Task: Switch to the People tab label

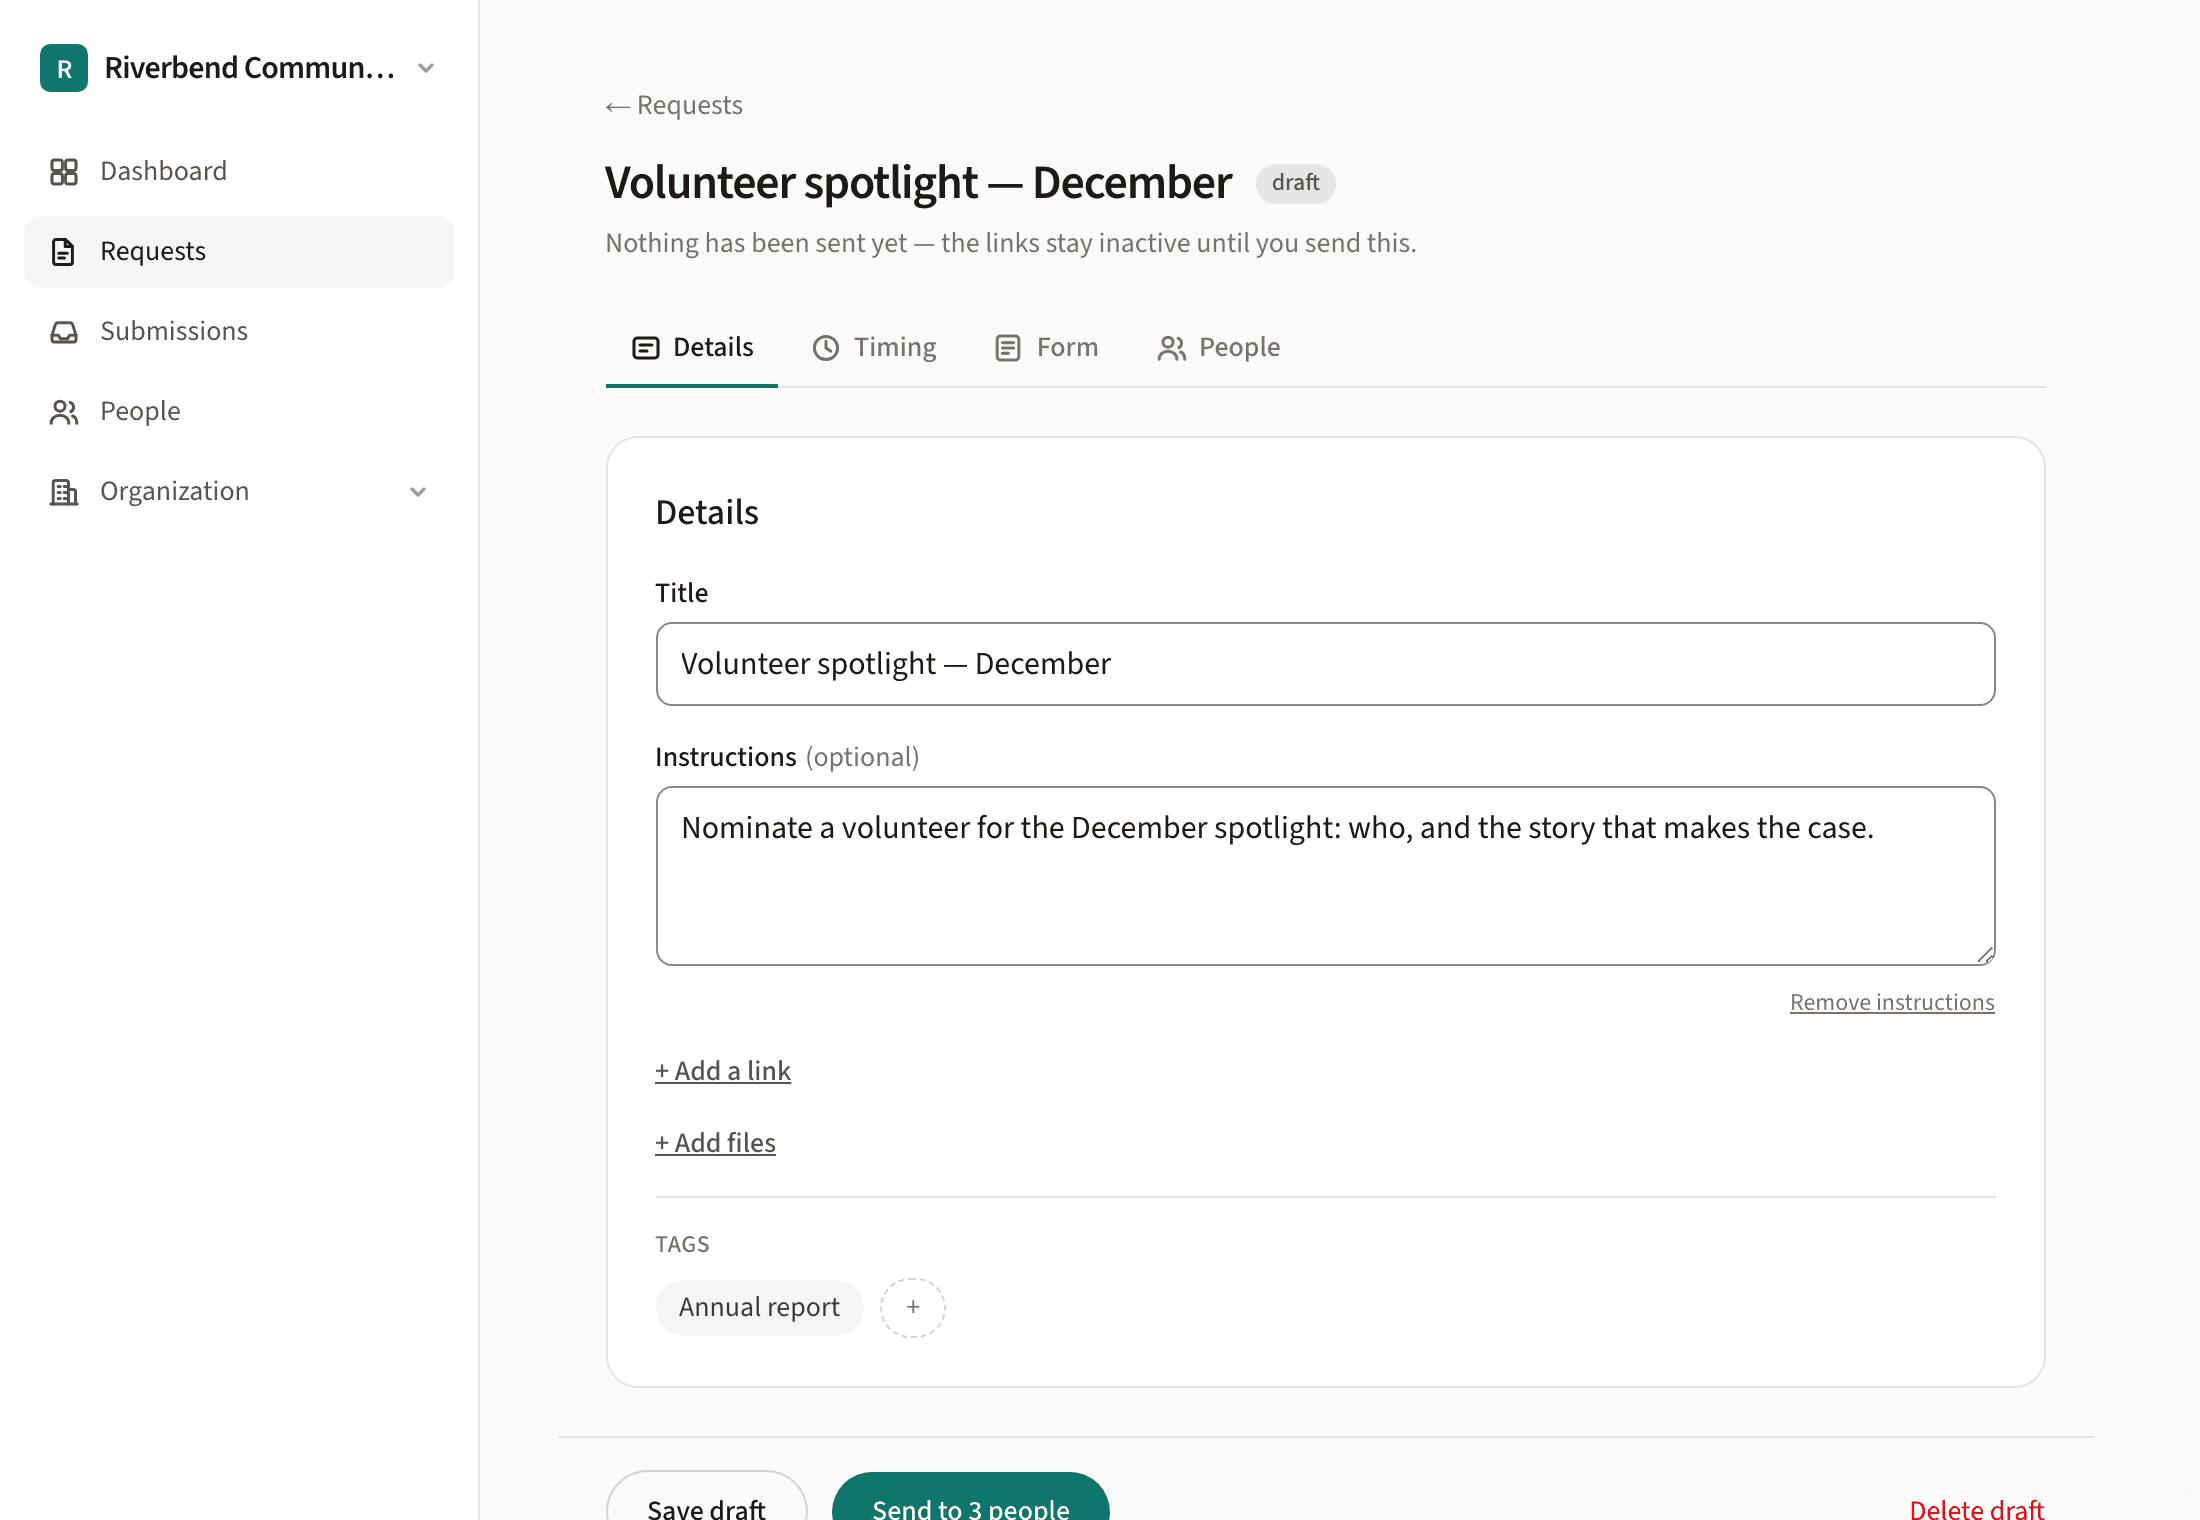Action: pyautogui.click(x=1239, y=347)
